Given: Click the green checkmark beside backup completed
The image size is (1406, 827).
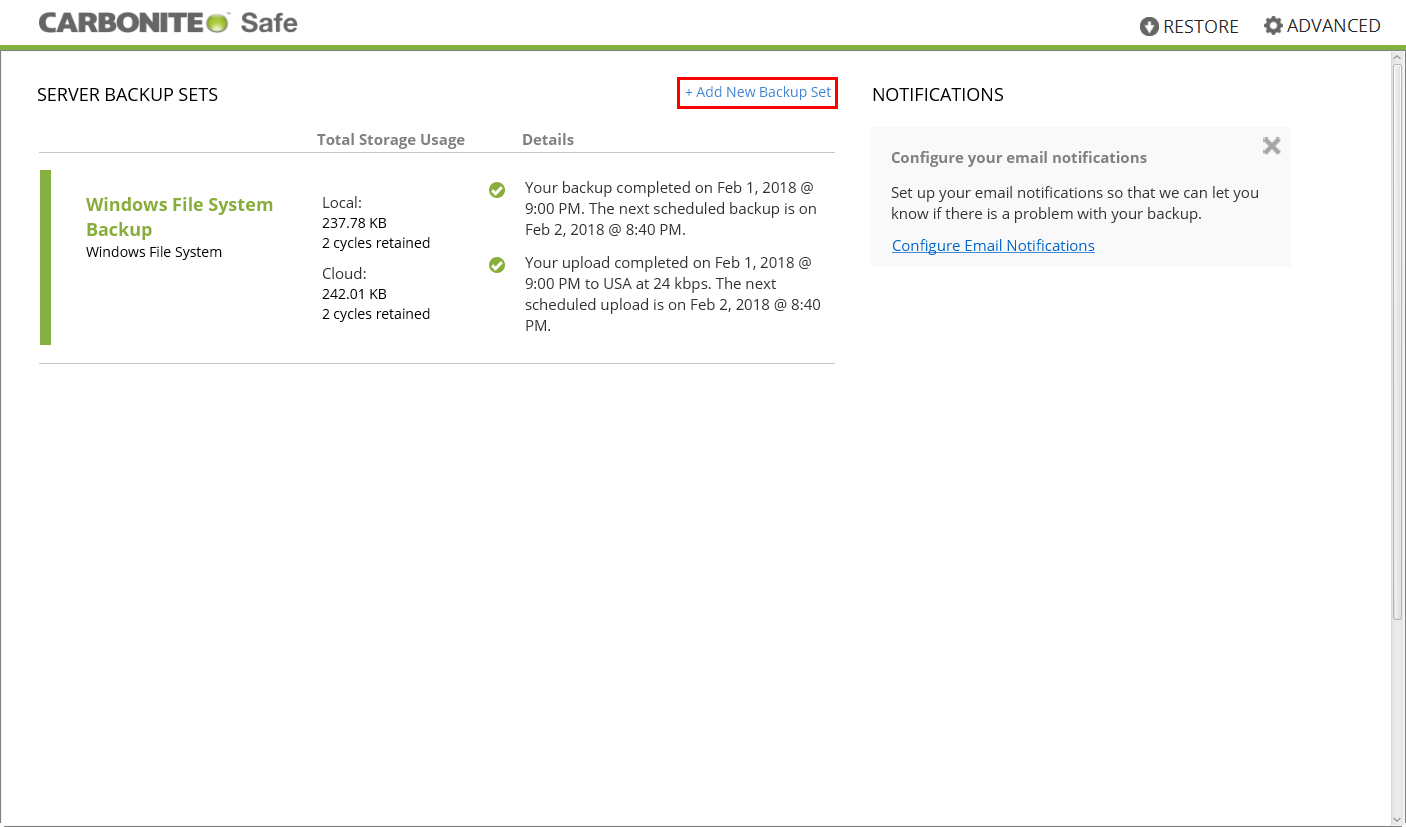Looking at the screenshot, I should point(497,190).
